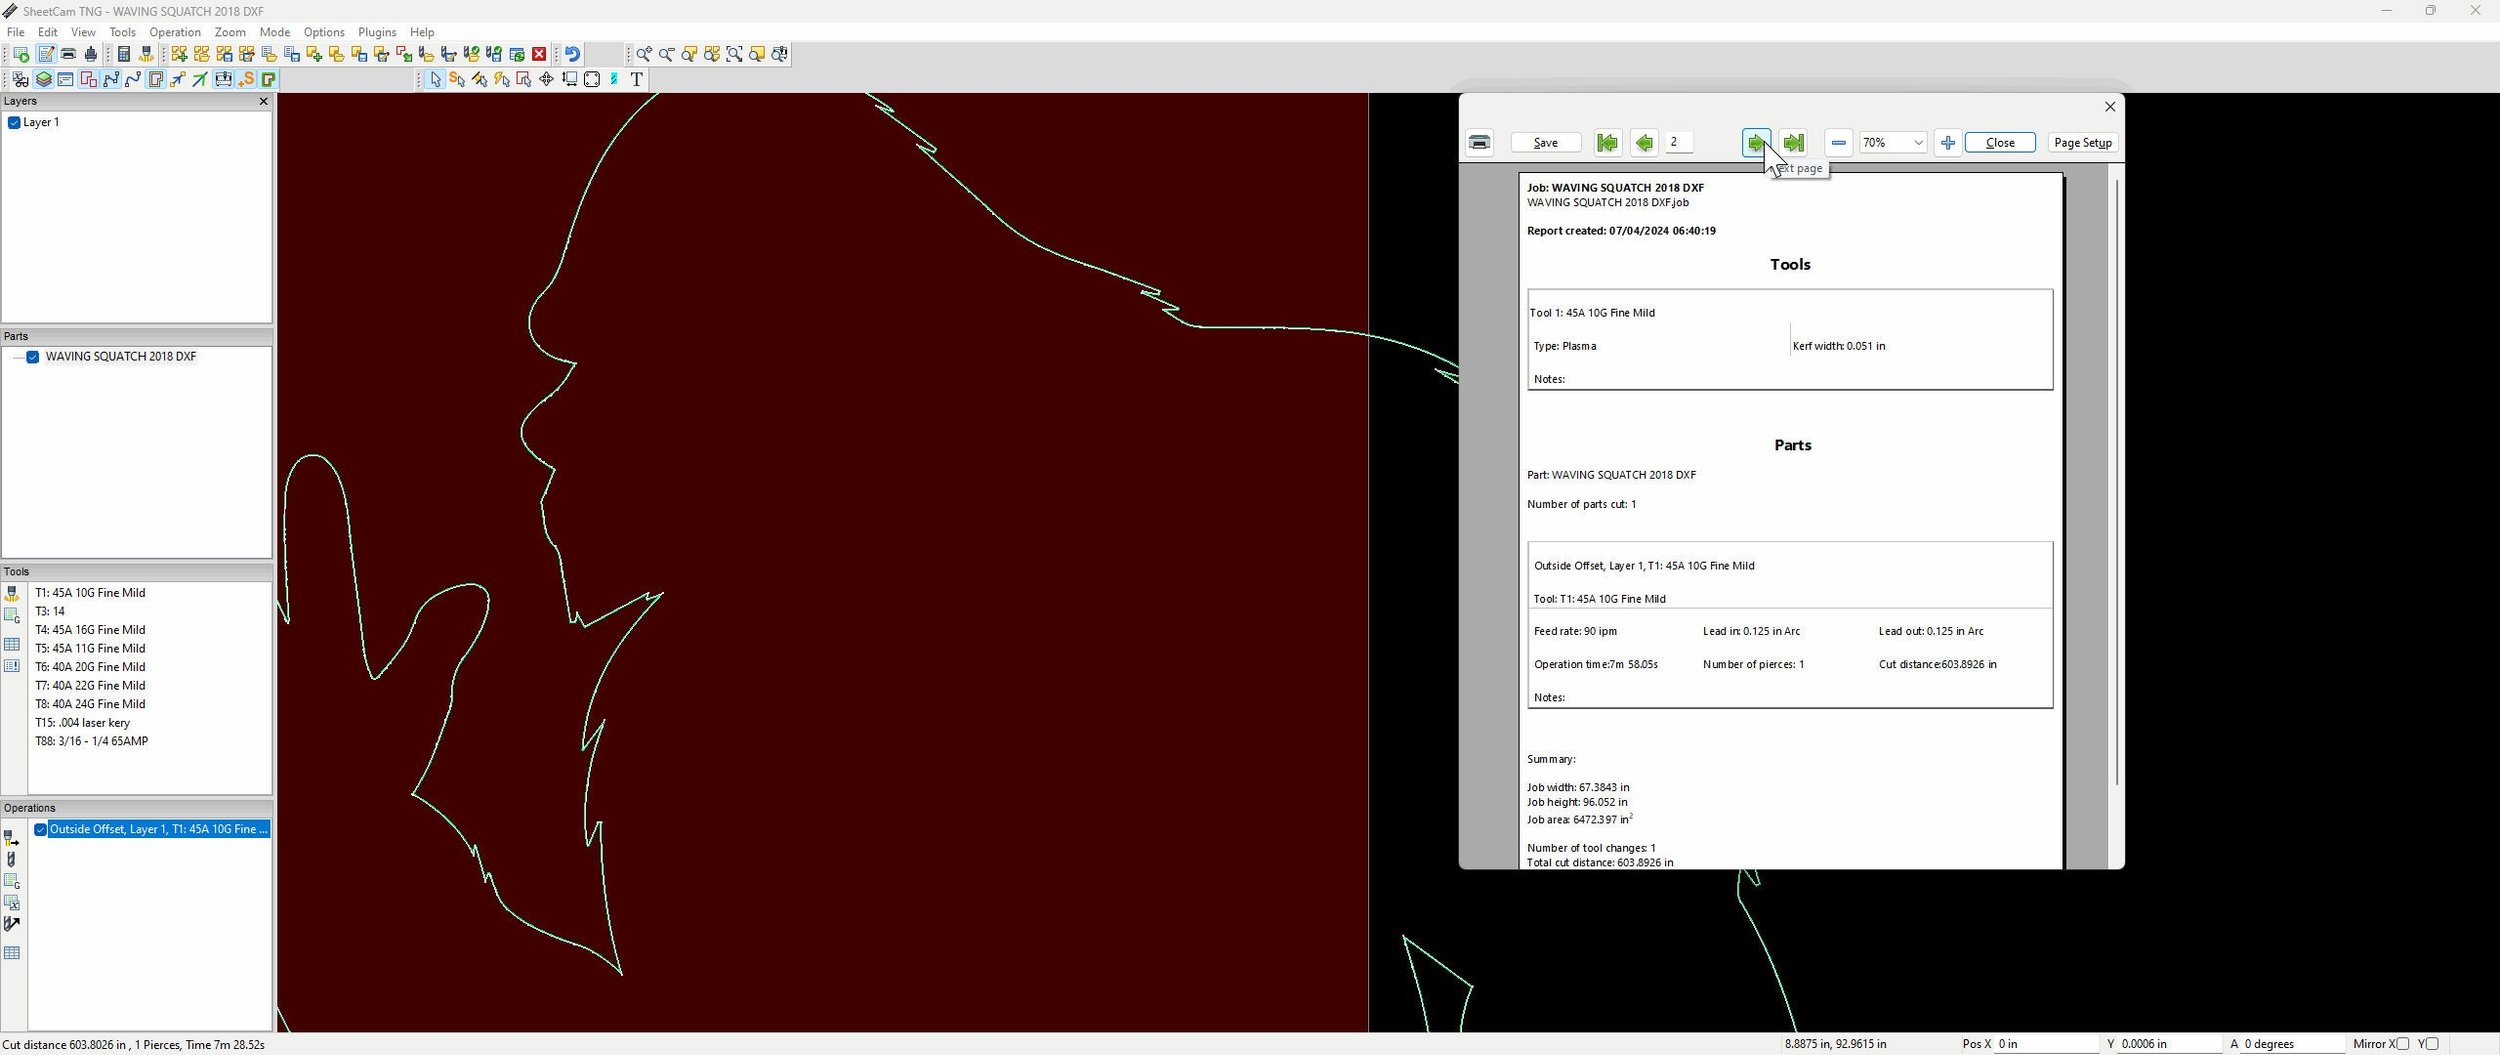Enable Mirror X checkbox
The height and width of the screenshot is (1055, 2500).
[2402, 1044]
